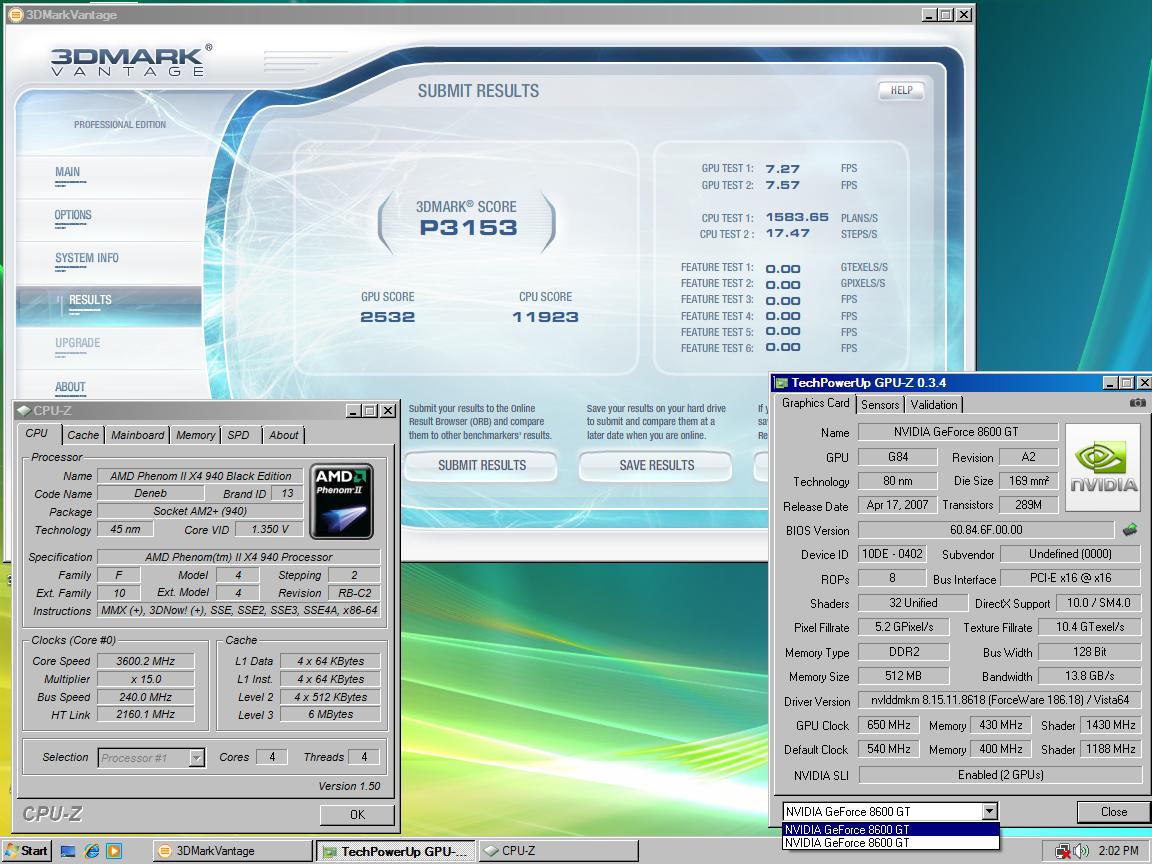Image resolution: width=1152 pixels, height=864 pixels.
Task: Select the Graphics Card tab in GPU-Z
Action: (815, 403)
